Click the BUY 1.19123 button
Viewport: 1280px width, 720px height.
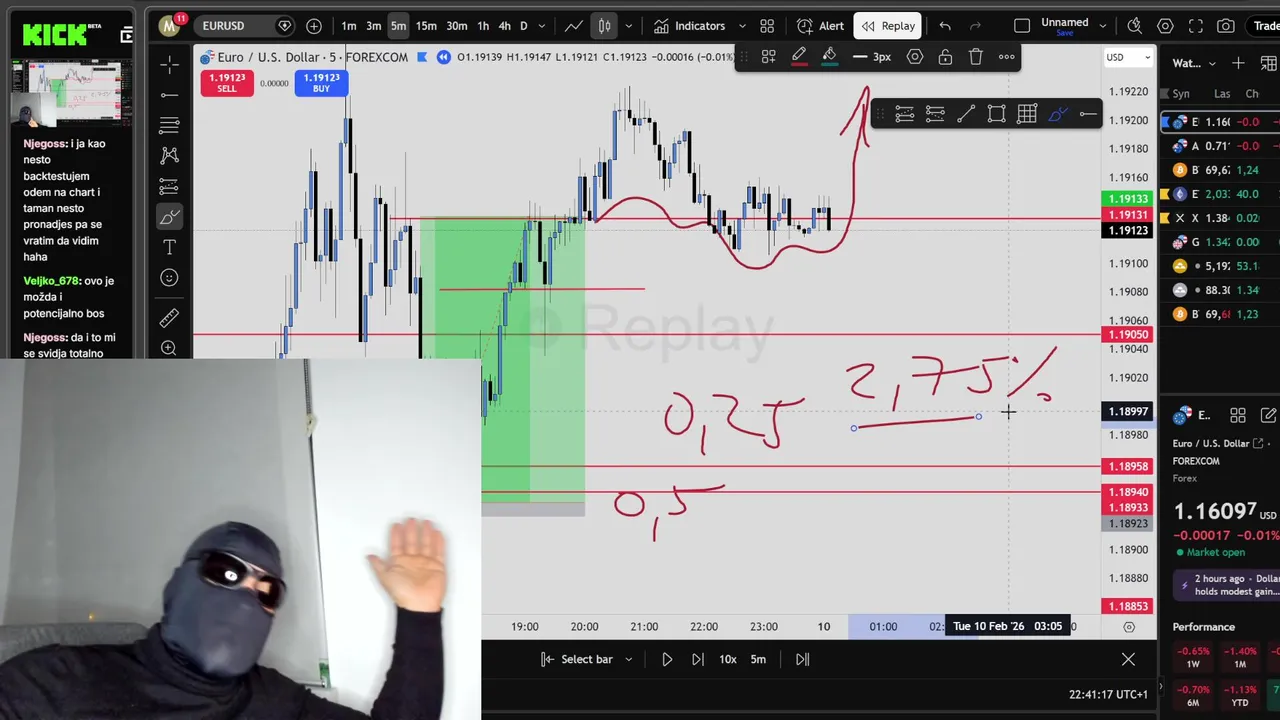click(321, 83)
